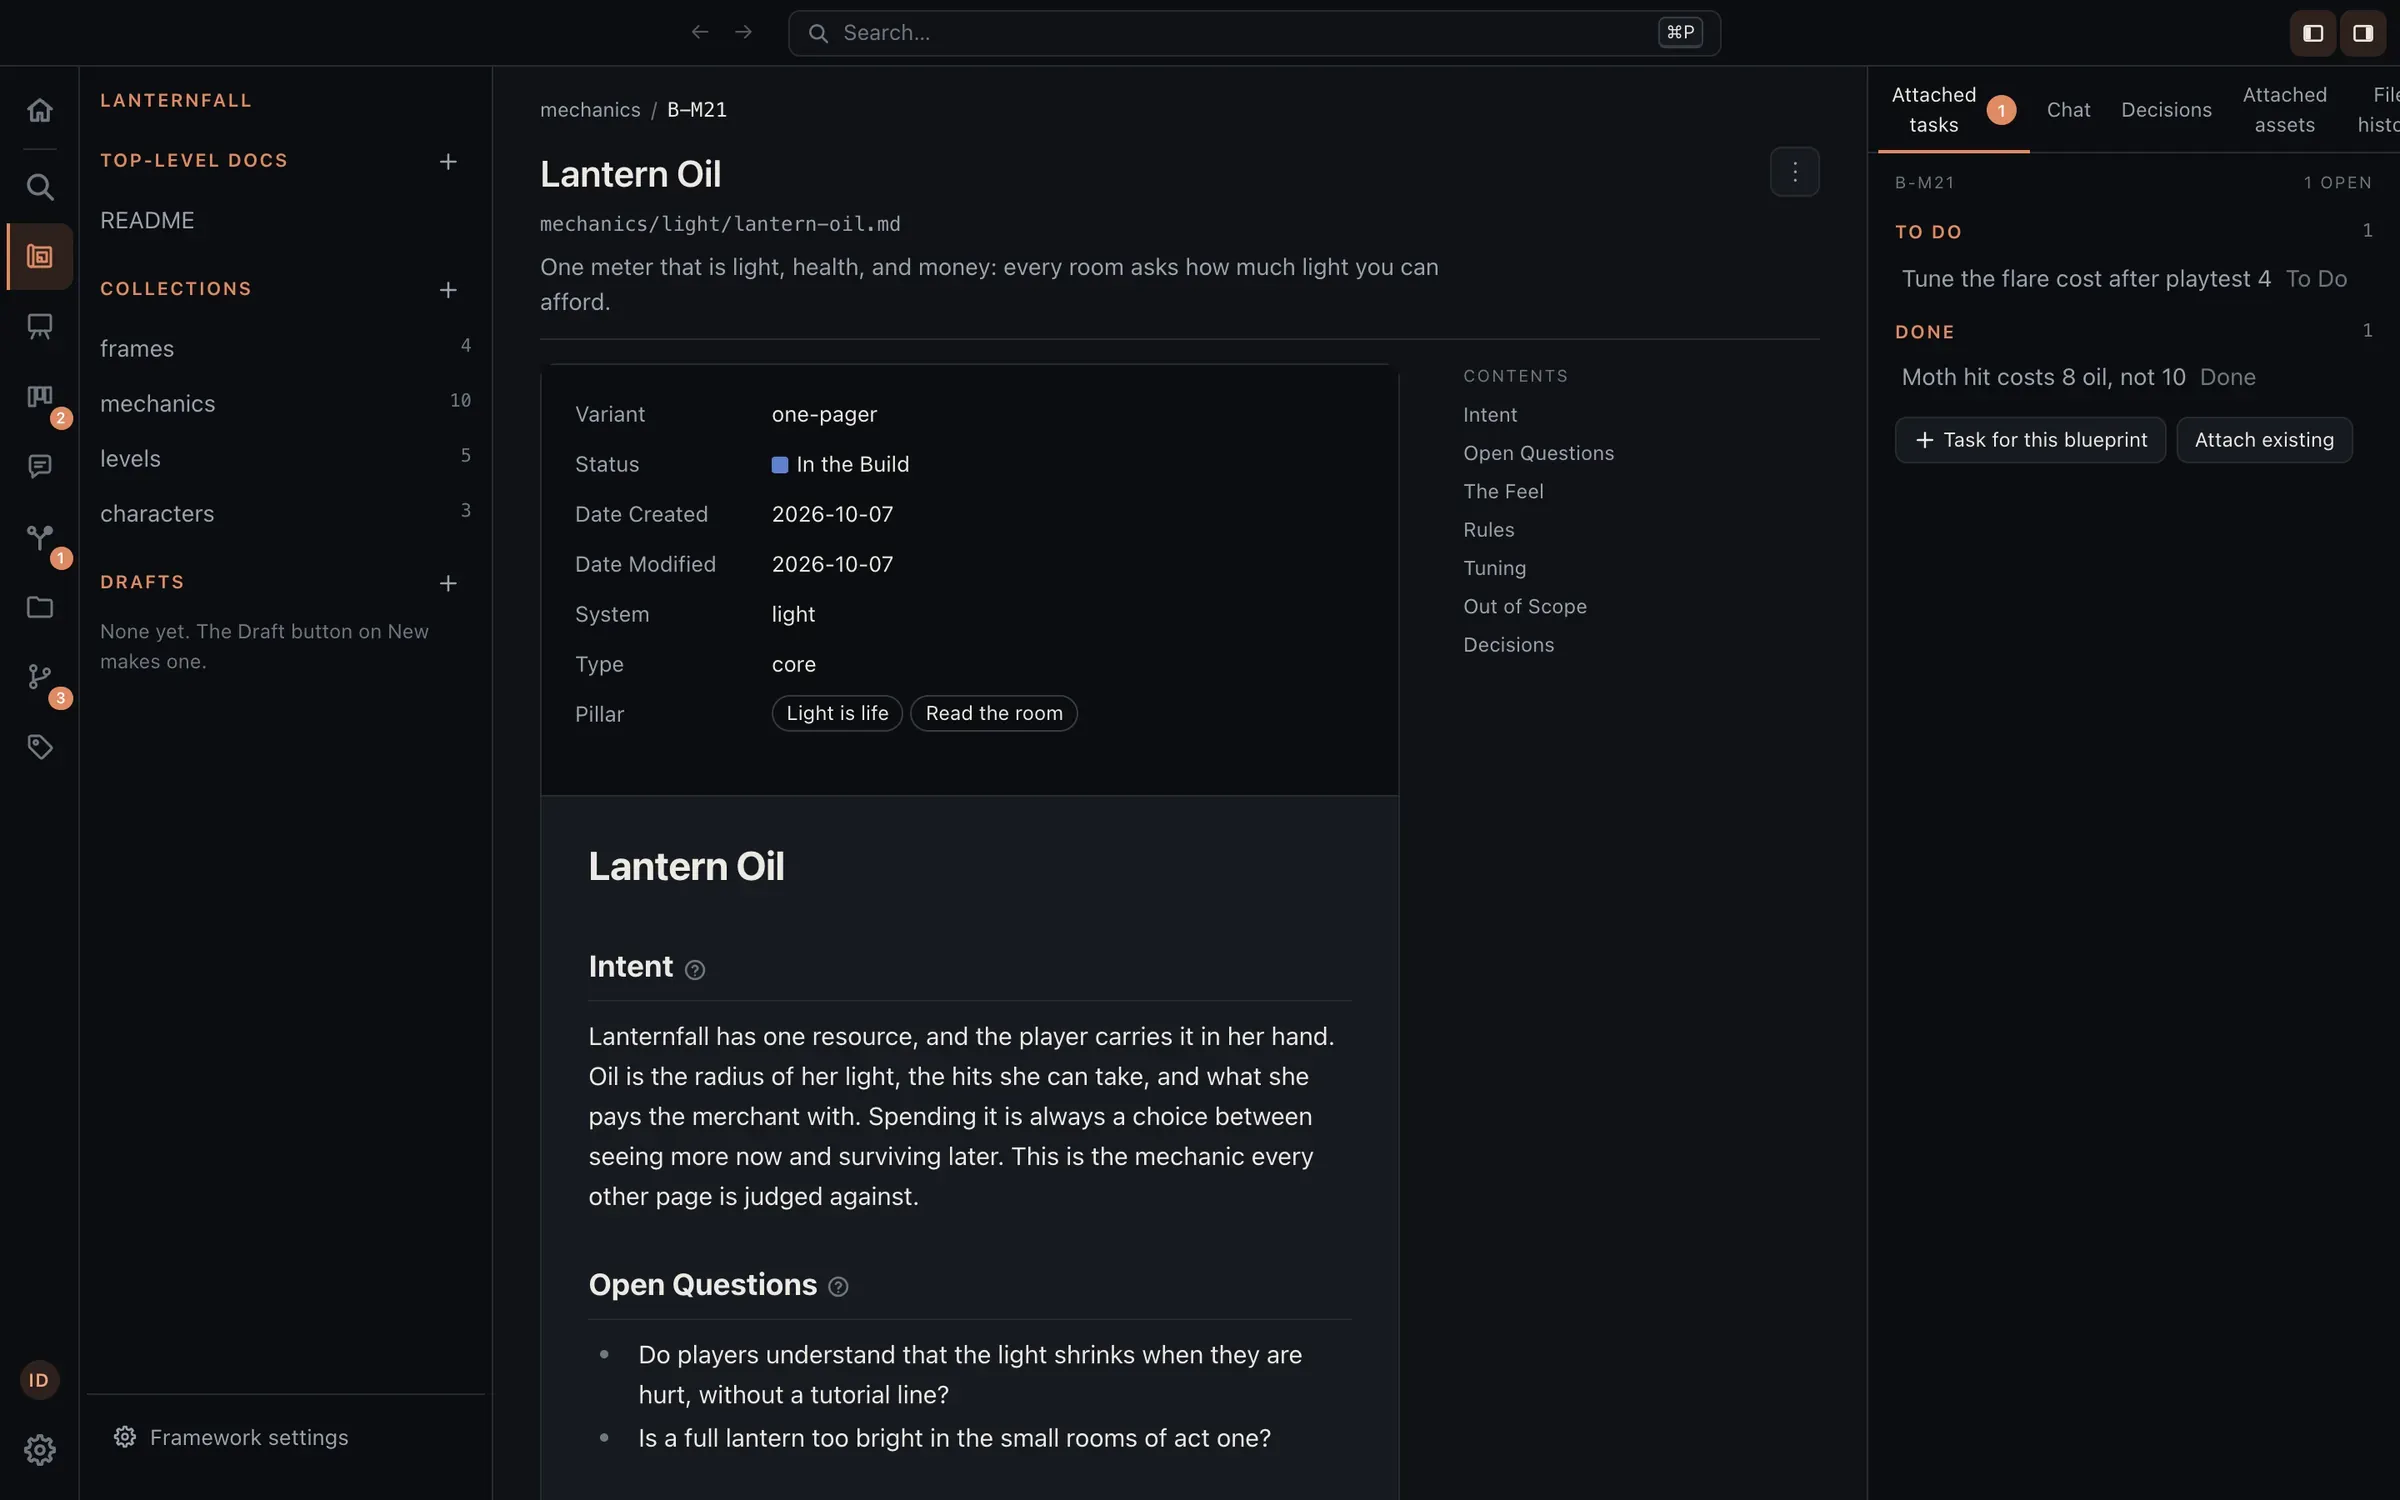Open settings gear at sidebar bottom
This screenshot has width=2400, height=1500.
click(39, 1450)
